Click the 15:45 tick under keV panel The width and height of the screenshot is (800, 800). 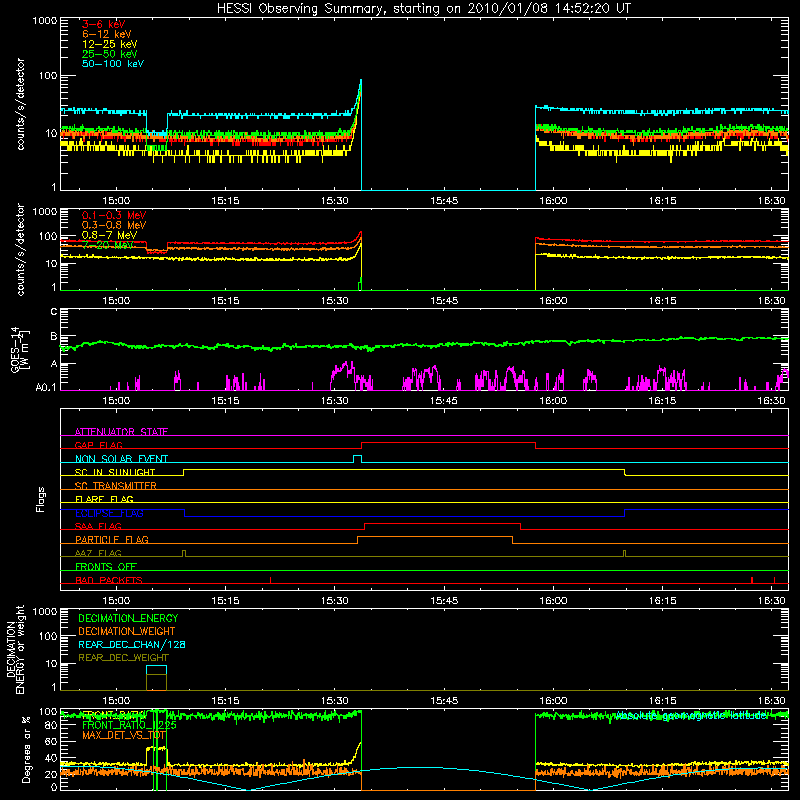click(444, 201)
